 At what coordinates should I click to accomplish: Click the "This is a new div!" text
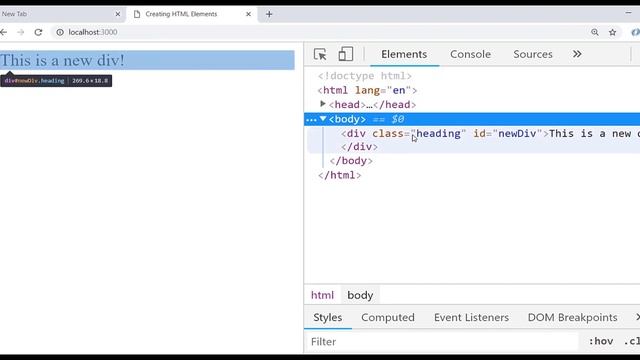[x=62, y=60]
